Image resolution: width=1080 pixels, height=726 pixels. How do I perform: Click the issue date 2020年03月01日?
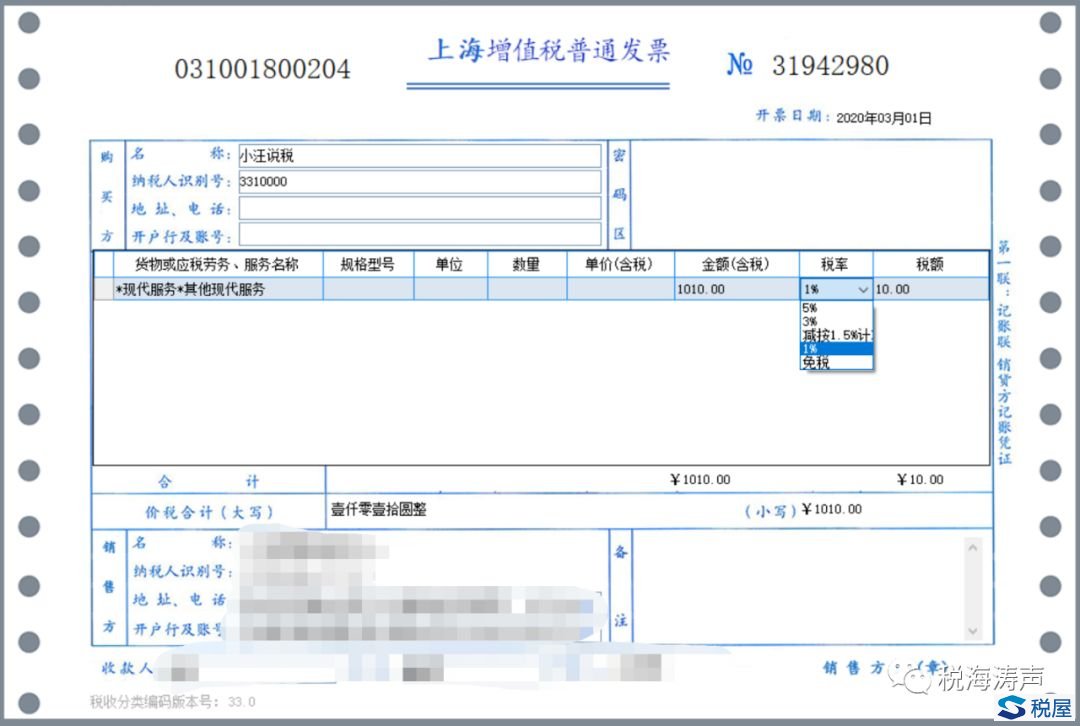(884, 118)
